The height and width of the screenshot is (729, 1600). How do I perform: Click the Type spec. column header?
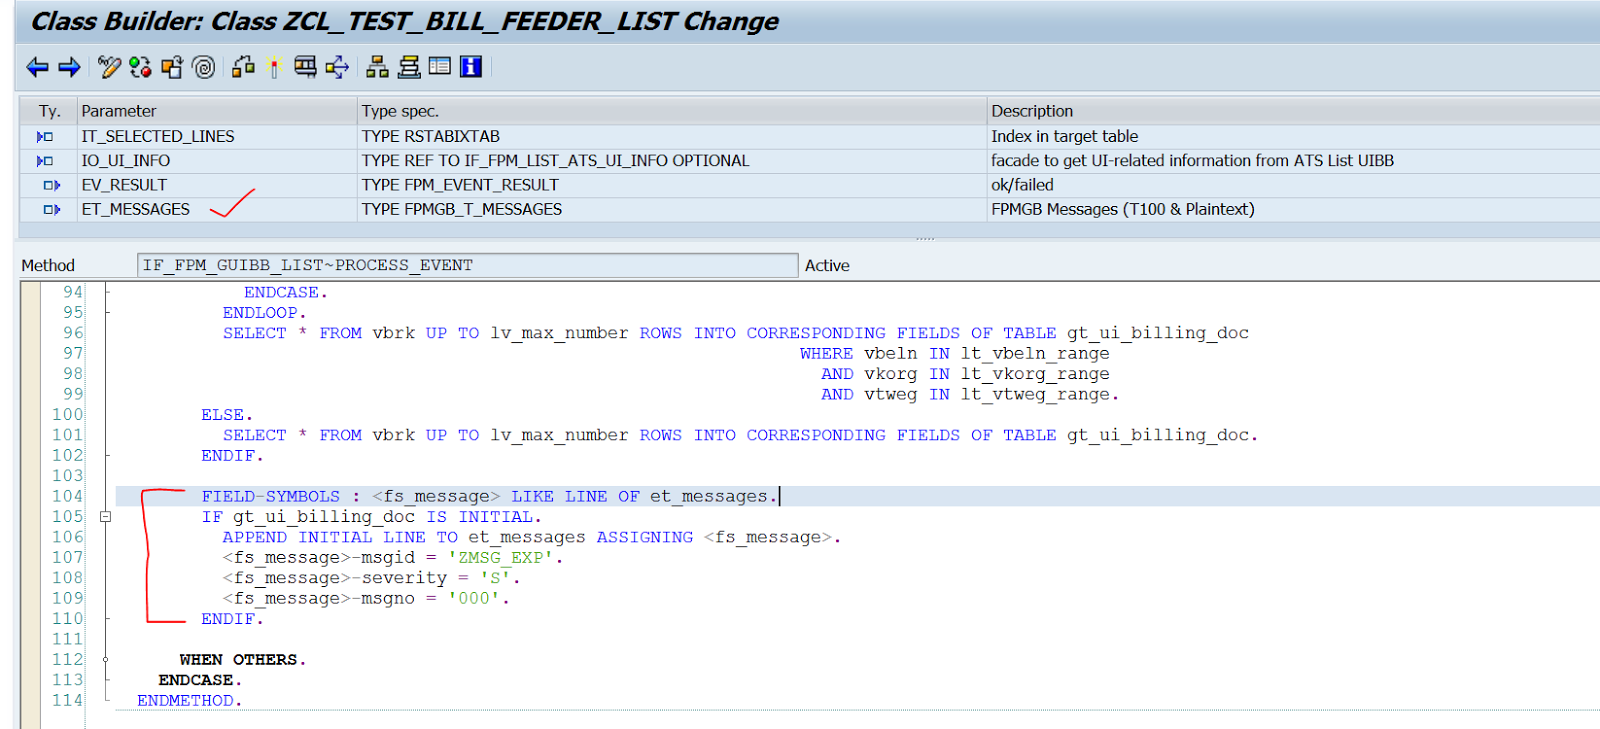pos(672,111)
